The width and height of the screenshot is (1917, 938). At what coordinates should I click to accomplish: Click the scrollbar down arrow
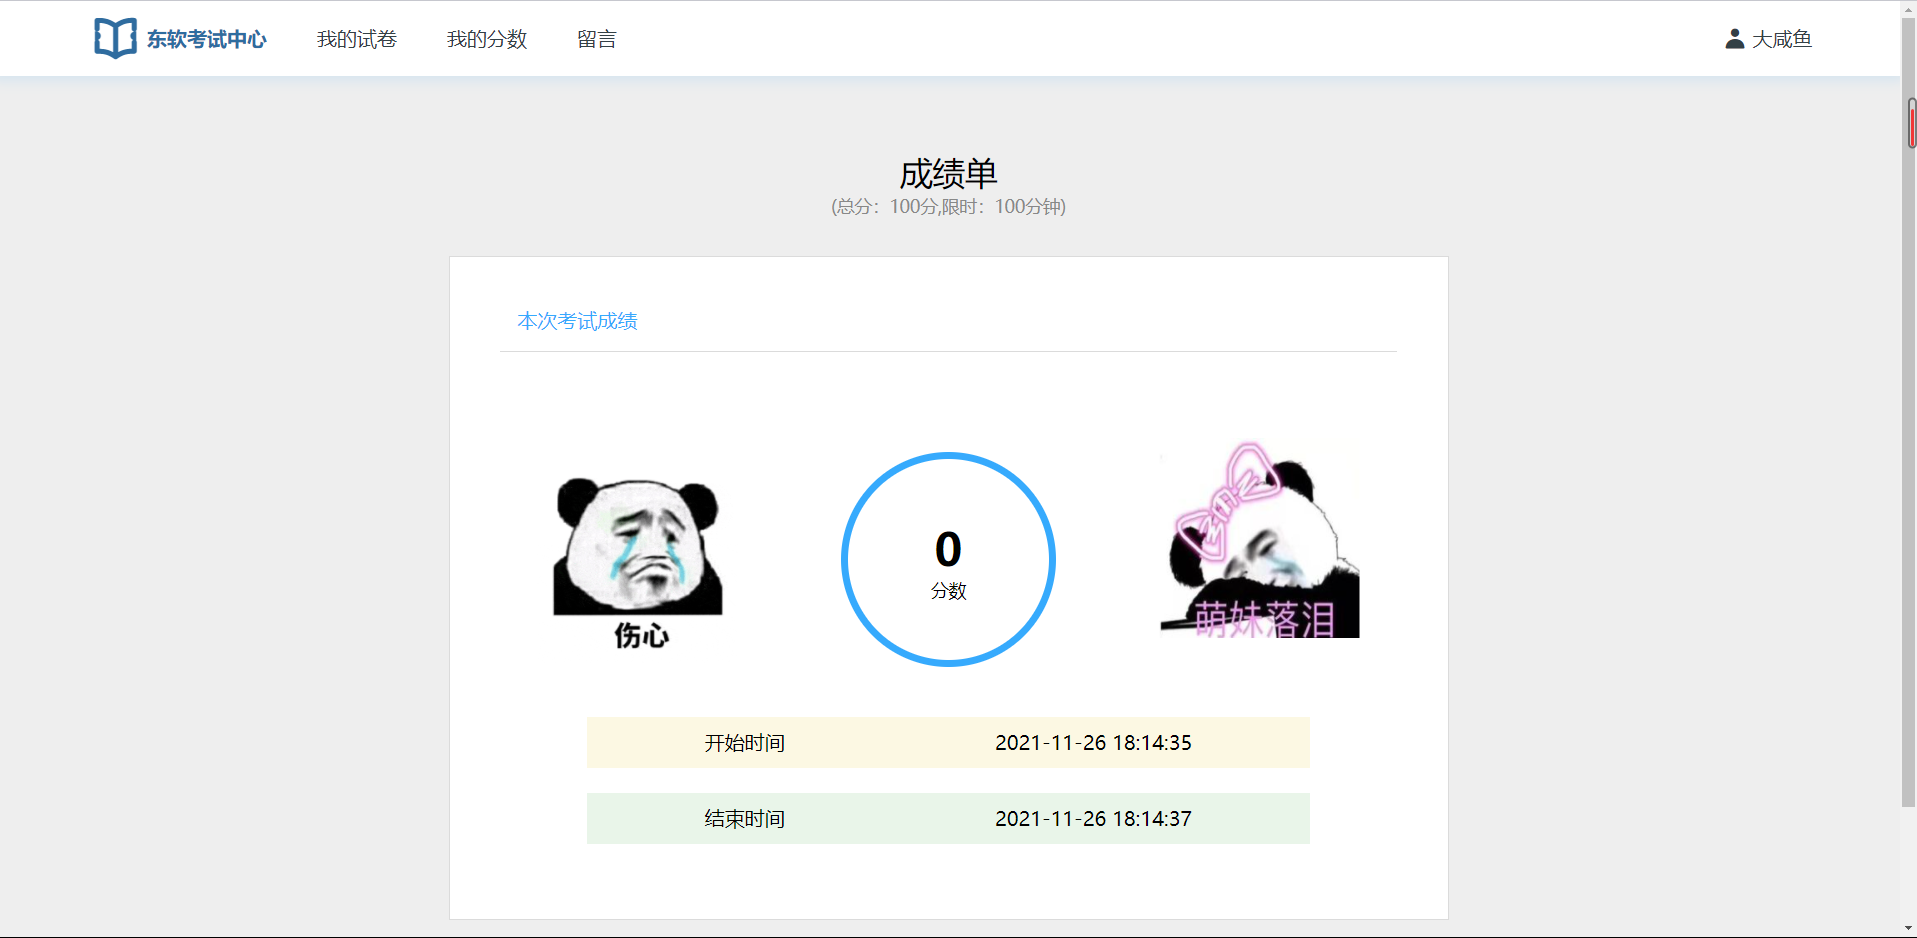(x=1908, y=930)
